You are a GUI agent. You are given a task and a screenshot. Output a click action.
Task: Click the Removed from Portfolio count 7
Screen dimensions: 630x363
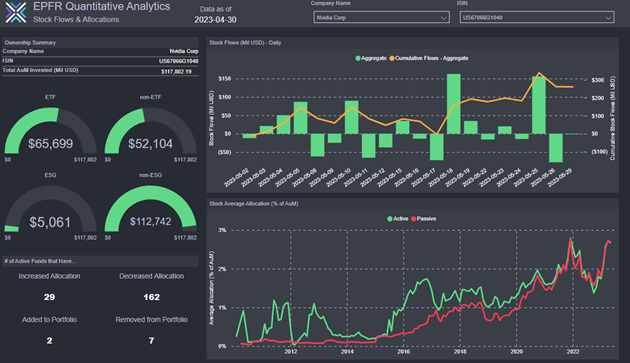151,340
